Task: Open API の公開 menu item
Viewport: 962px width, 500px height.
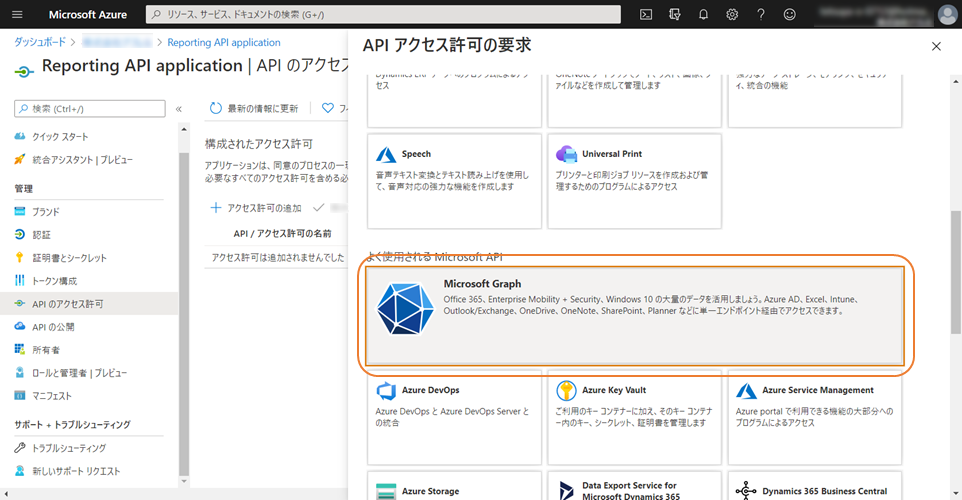Action: [x=53, y=327]
